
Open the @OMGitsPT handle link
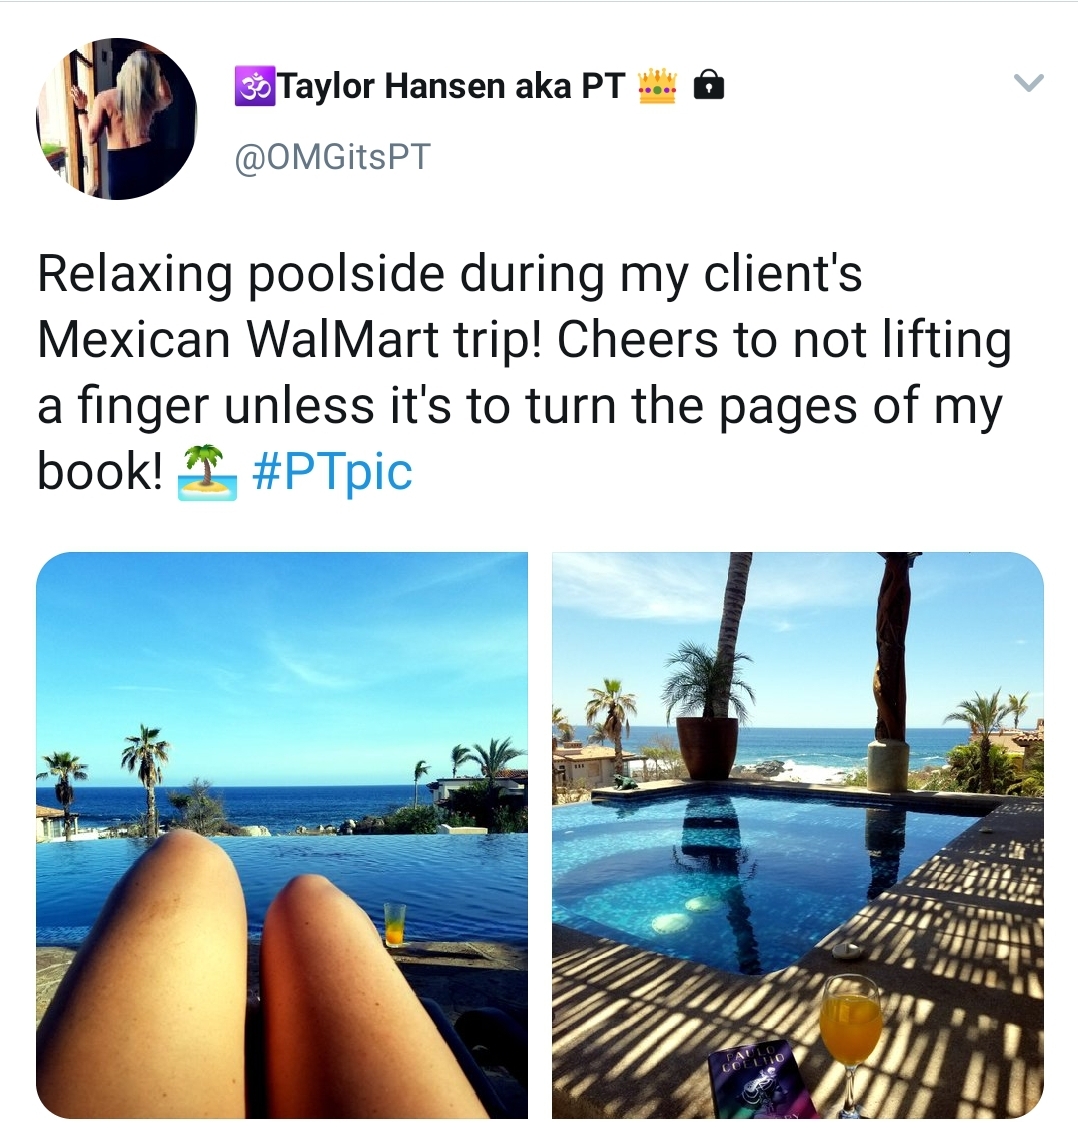coord(332,157)
